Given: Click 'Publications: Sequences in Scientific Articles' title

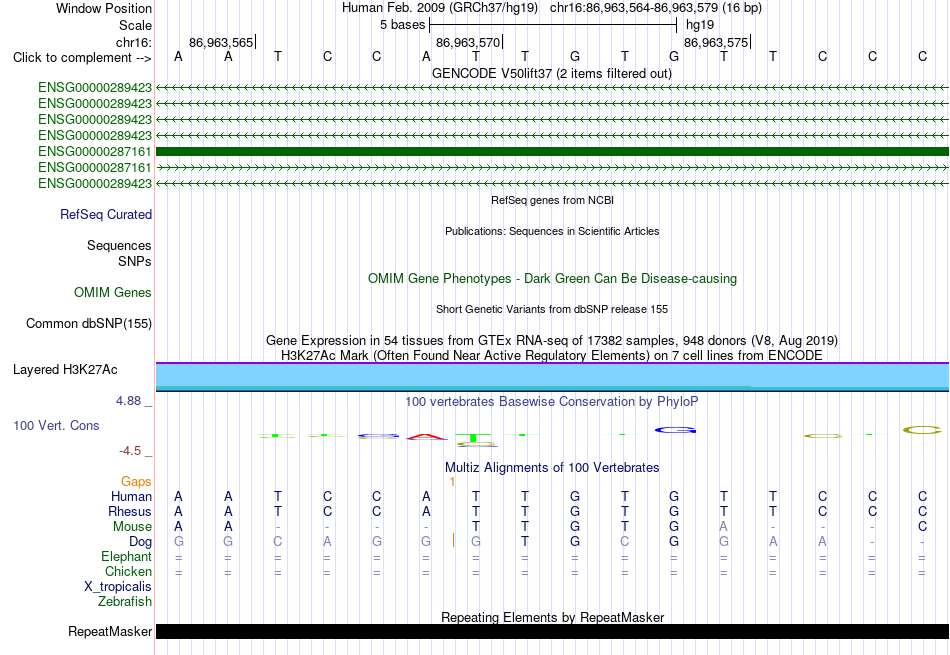Looking at the screenshot, I should [552, 231].
